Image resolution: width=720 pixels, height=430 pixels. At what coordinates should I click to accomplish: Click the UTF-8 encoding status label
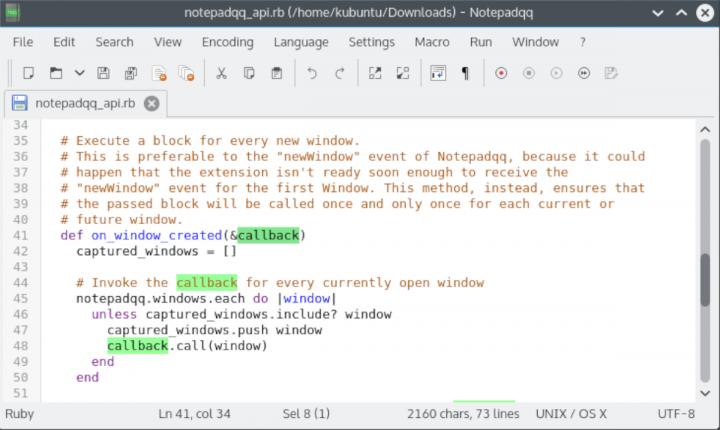tap(676, 414)
